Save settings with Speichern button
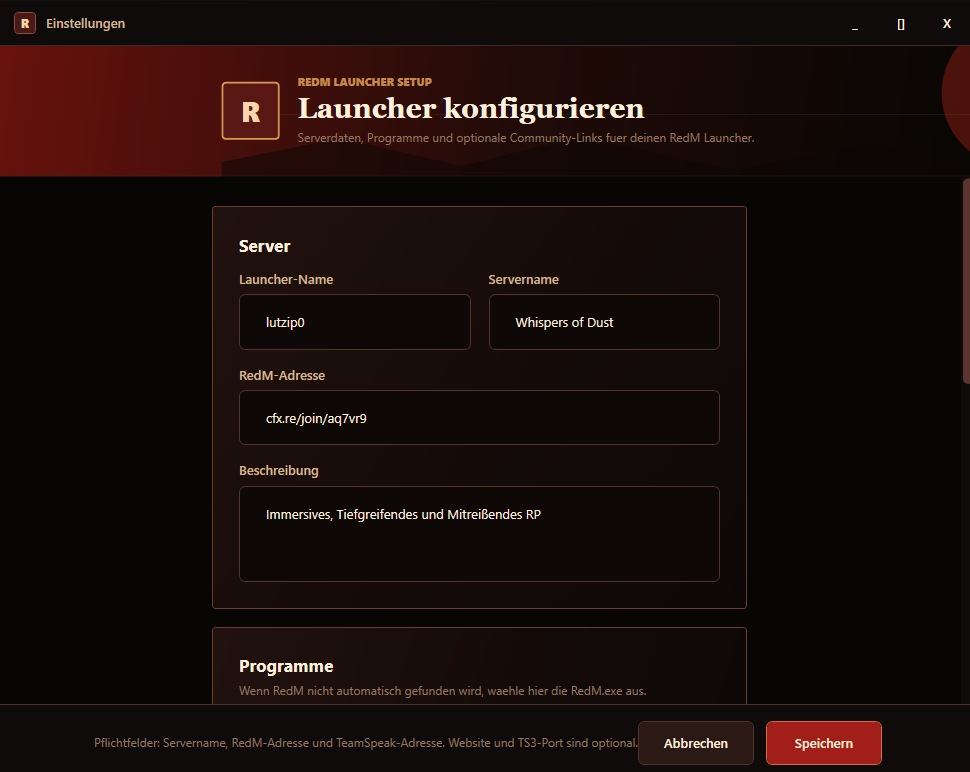This screenshot has height=772, width=970. click(x=823, y=743)
